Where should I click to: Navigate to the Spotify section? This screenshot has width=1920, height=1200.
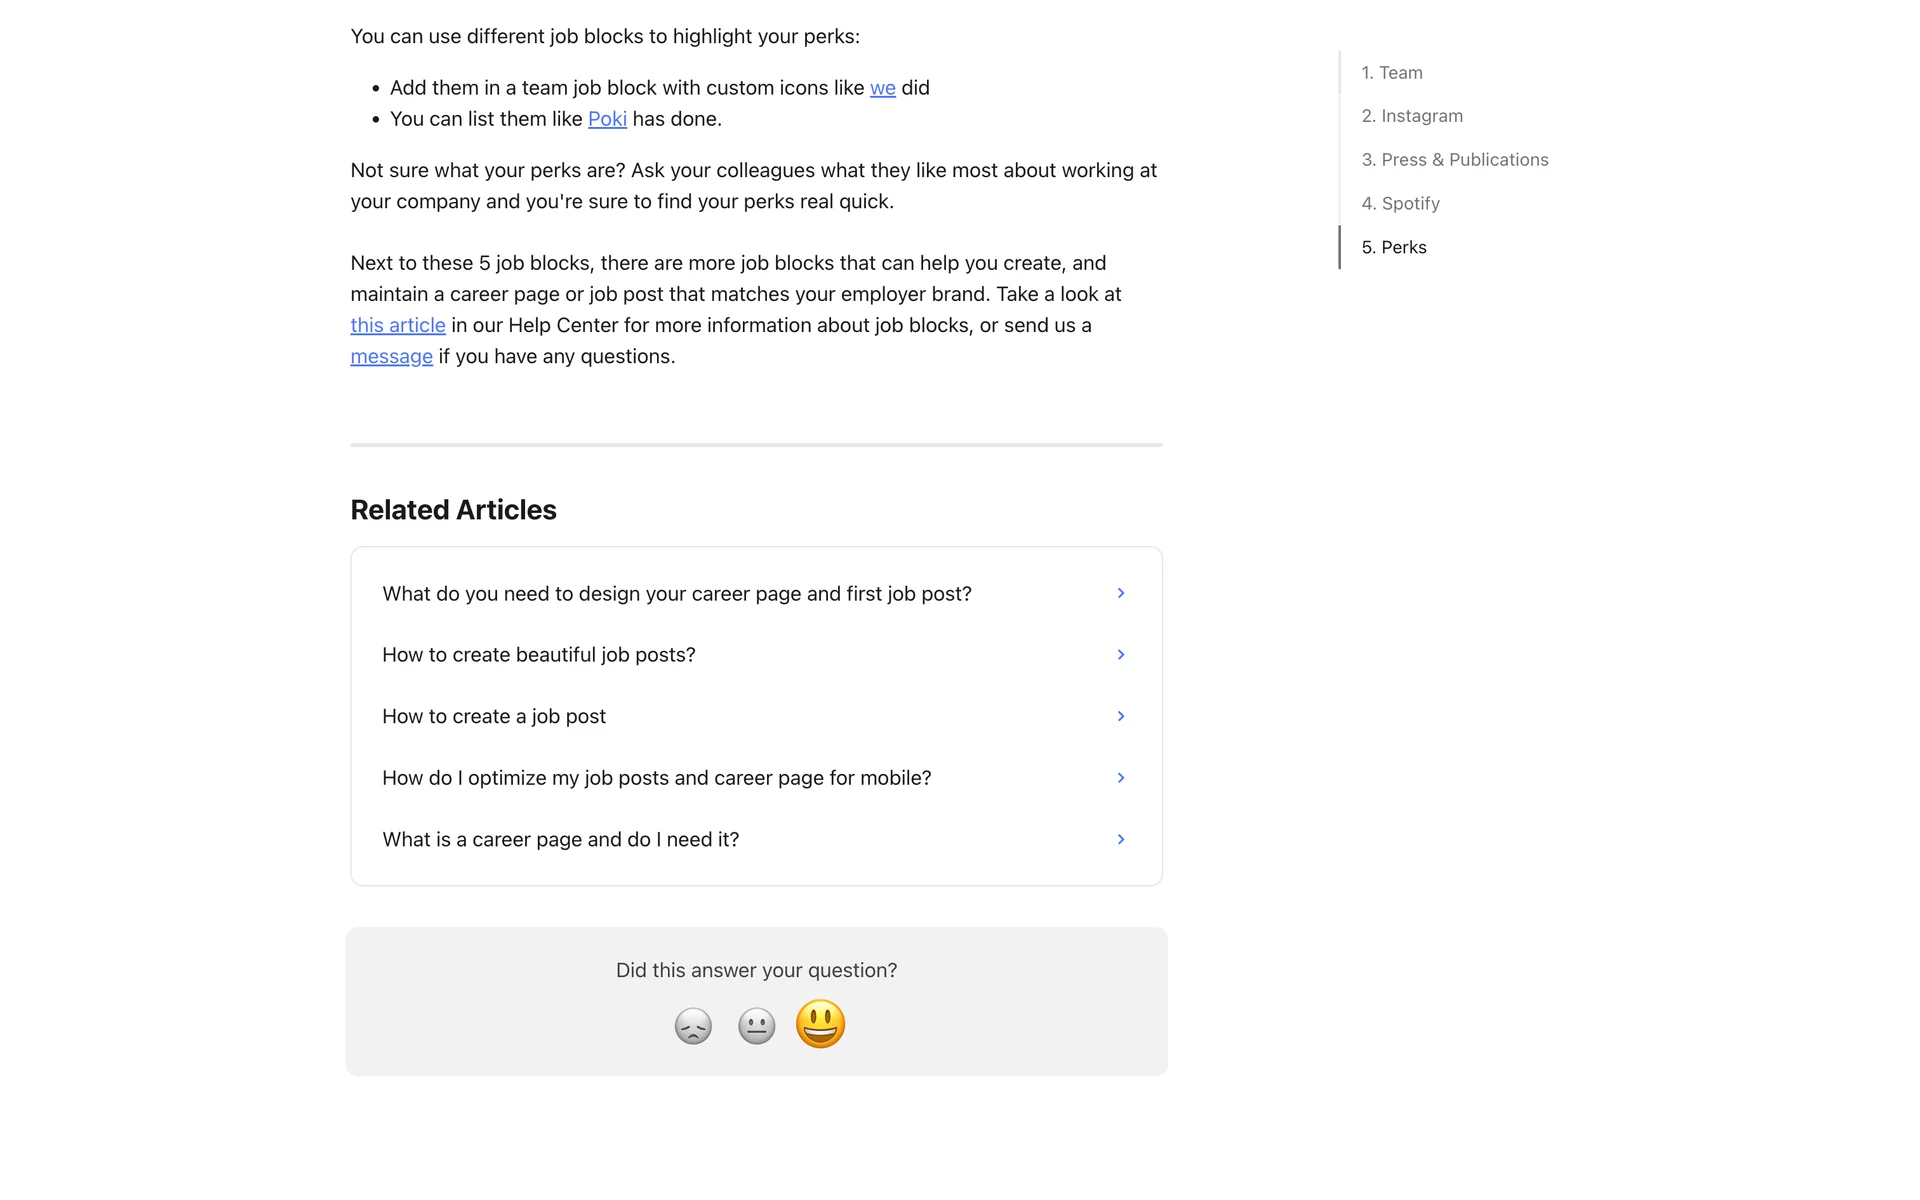click(1400, 204)
